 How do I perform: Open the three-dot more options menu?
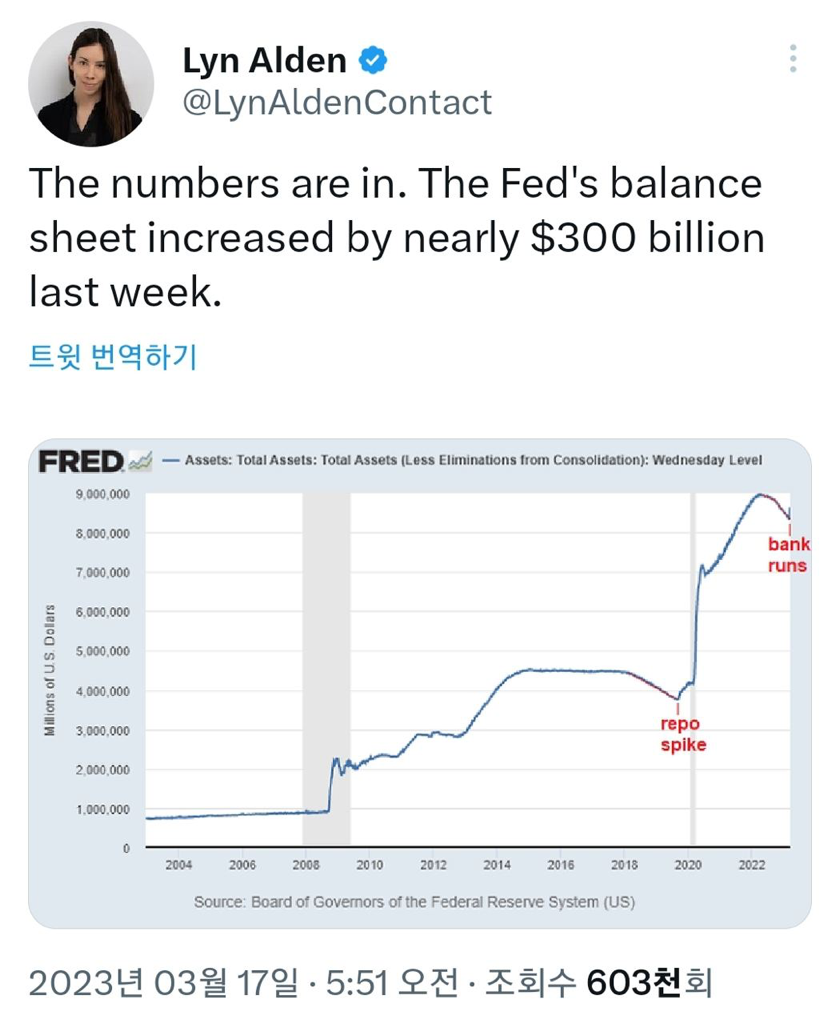coord(793,58)
